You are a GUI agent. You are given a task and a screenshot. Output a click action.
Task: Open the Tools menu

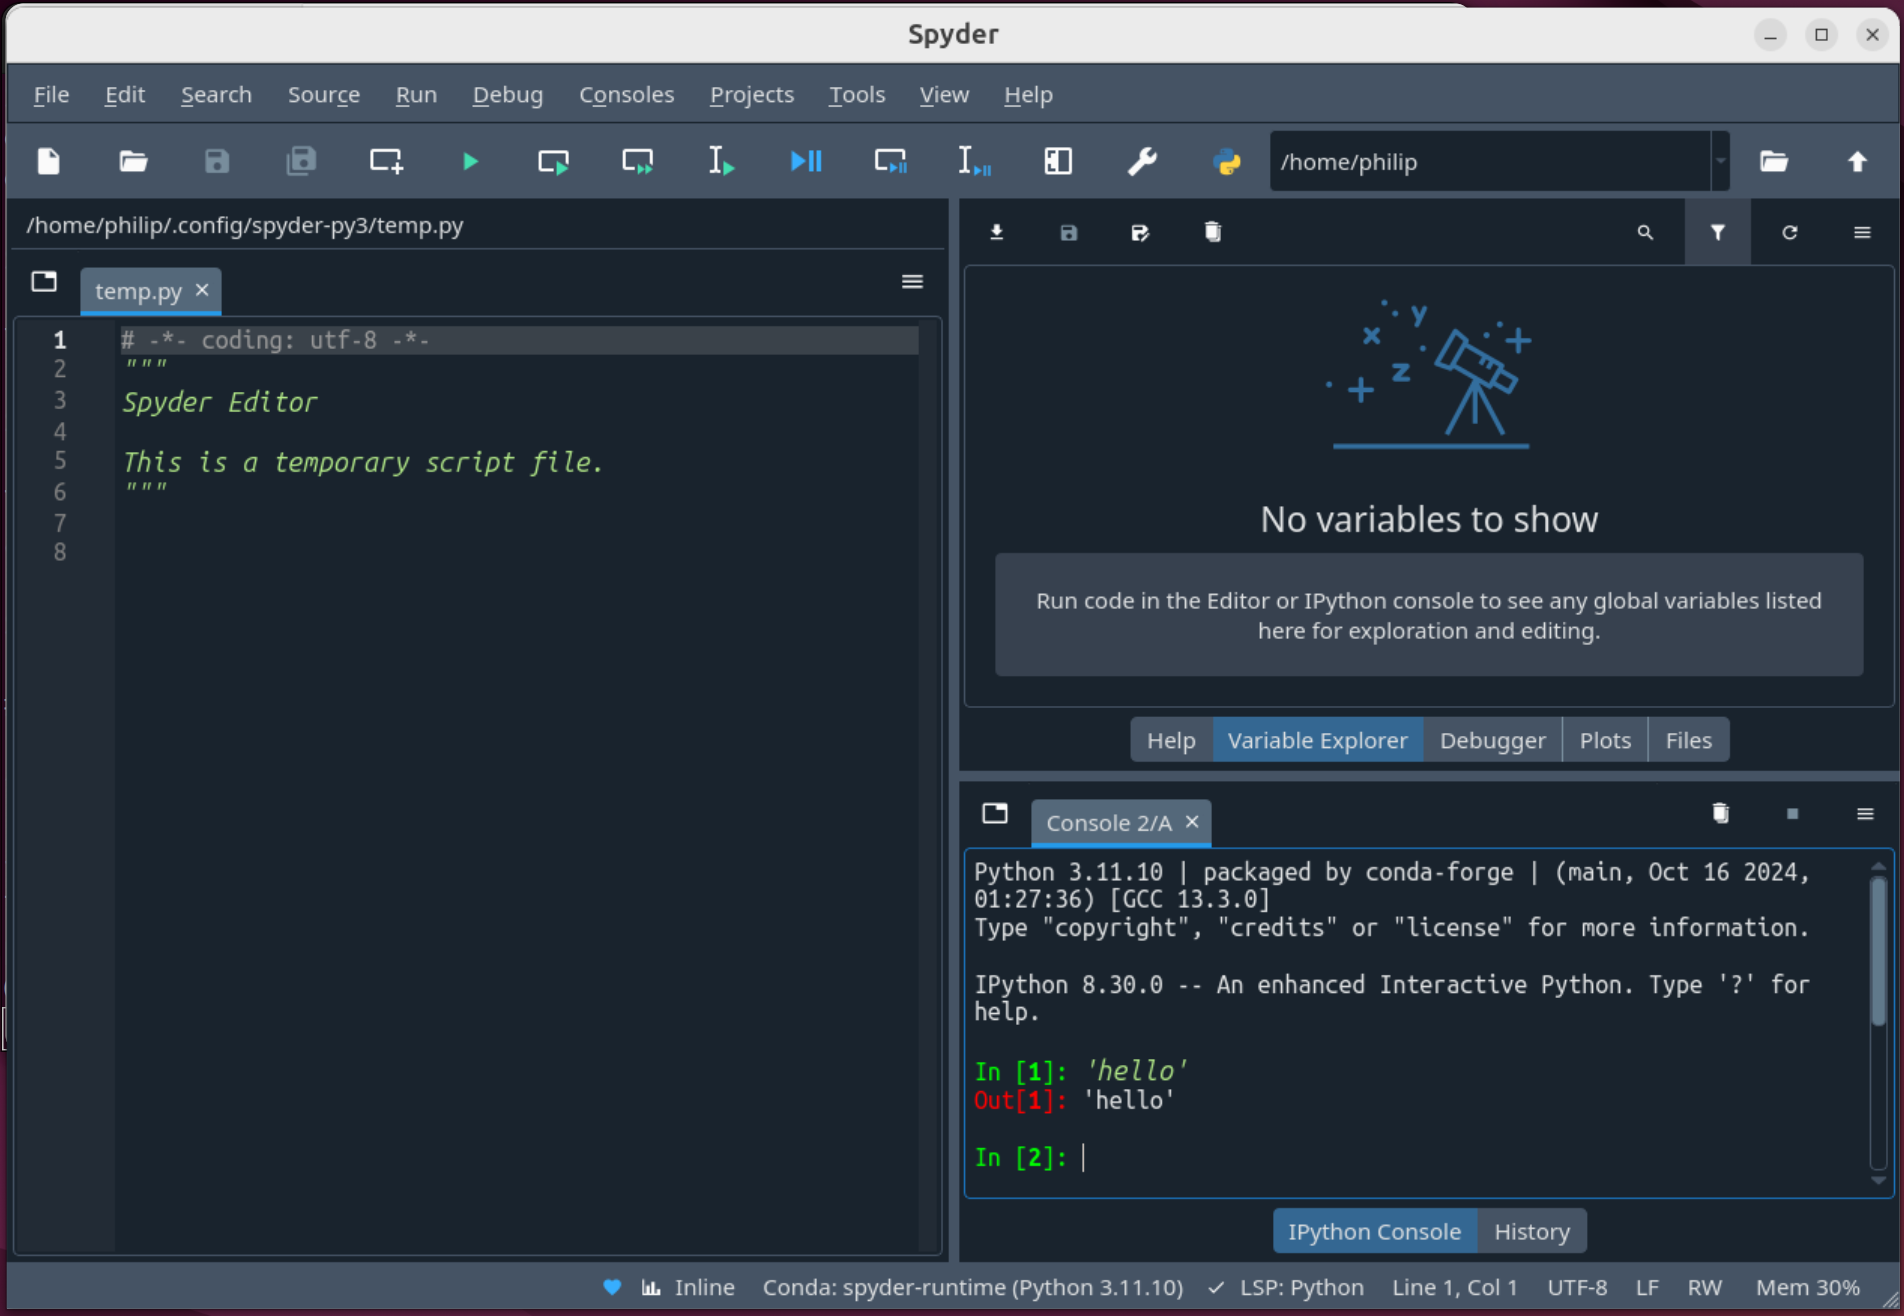tap(857, 94)
